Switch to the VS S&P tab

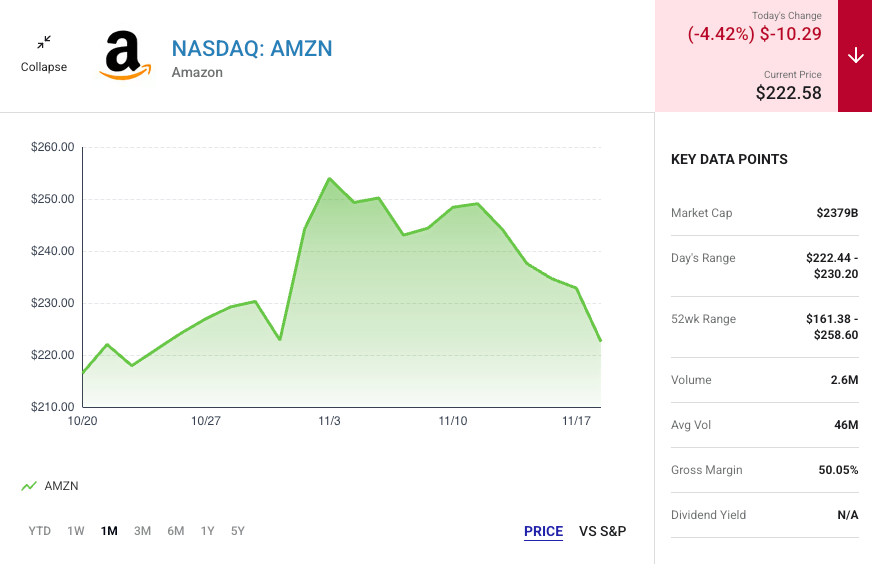602,531
